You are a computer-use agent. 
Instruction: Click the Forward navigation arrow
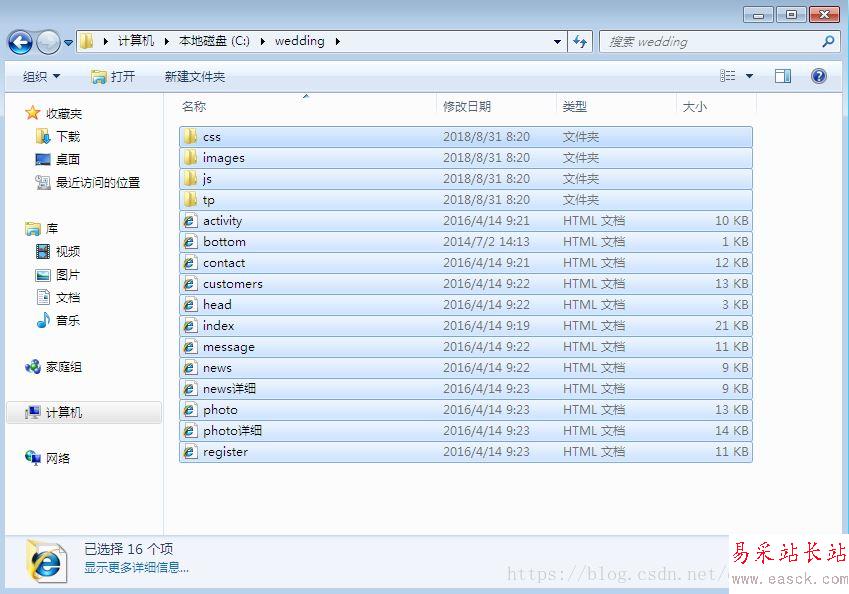48,42
